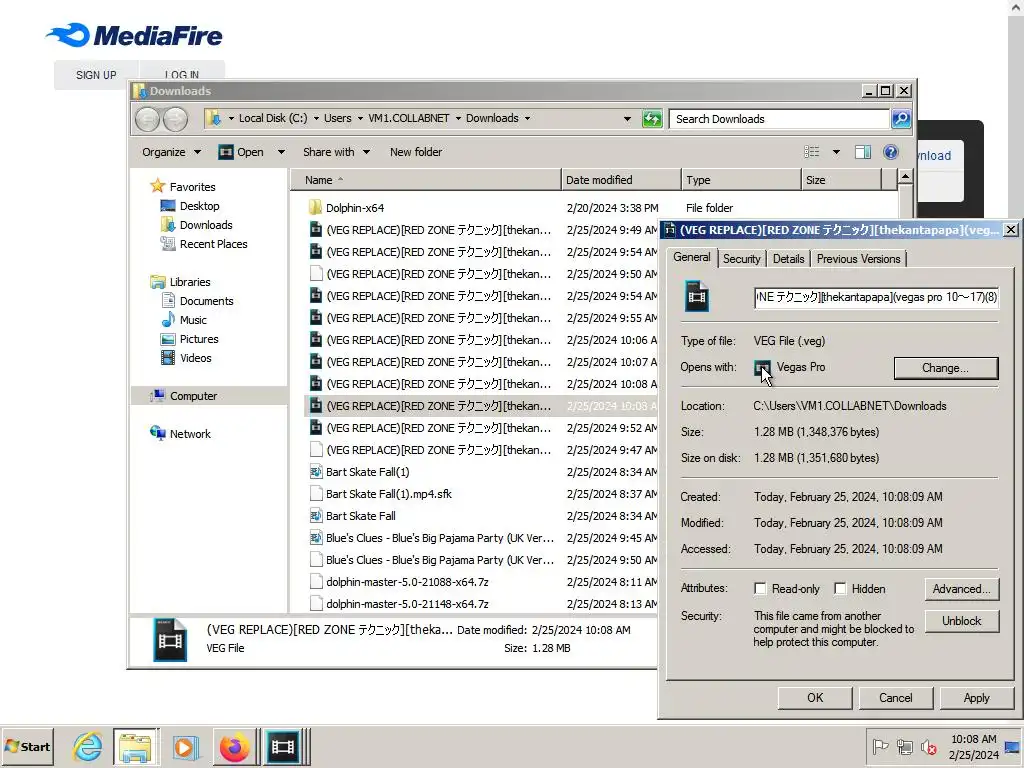Click the change view icon in toolbar
Image resolution: width=1024 pixels, height=768 pixels.
[x=812, y=152]
